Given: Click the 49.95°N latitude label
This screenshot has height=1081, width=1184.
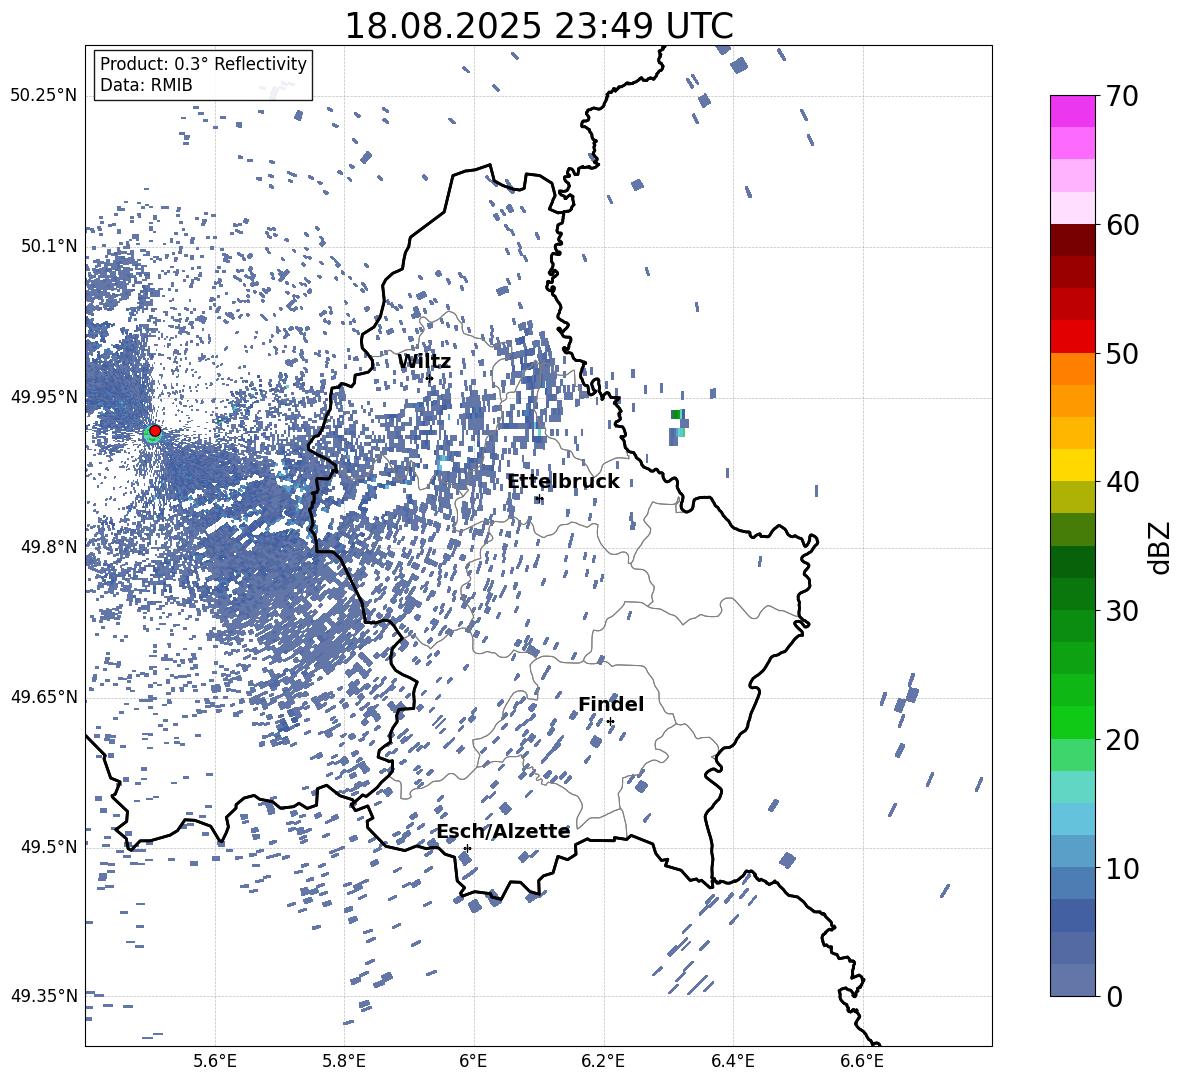Looking at the screenshot, I should point(44,397).
